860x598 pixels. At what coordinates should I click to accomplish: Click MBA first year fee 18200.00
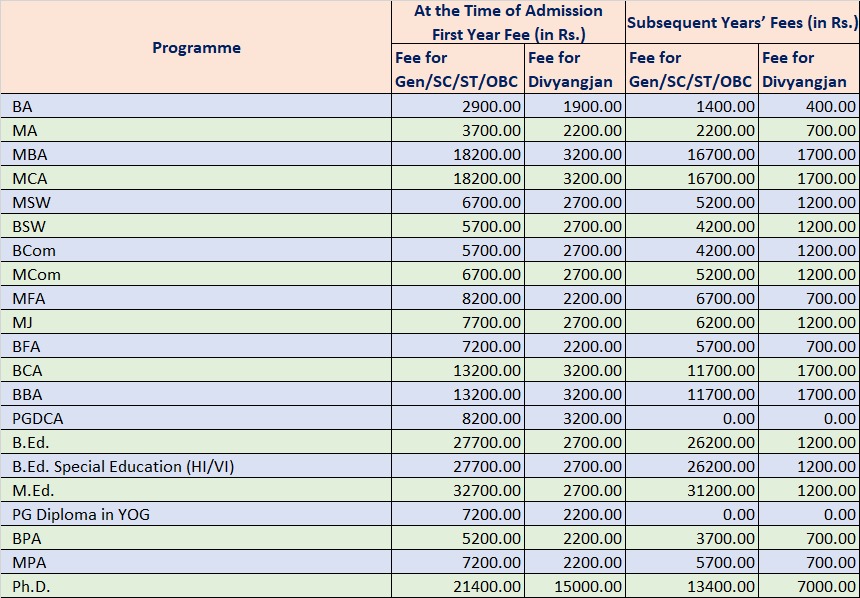coord(458,154)
